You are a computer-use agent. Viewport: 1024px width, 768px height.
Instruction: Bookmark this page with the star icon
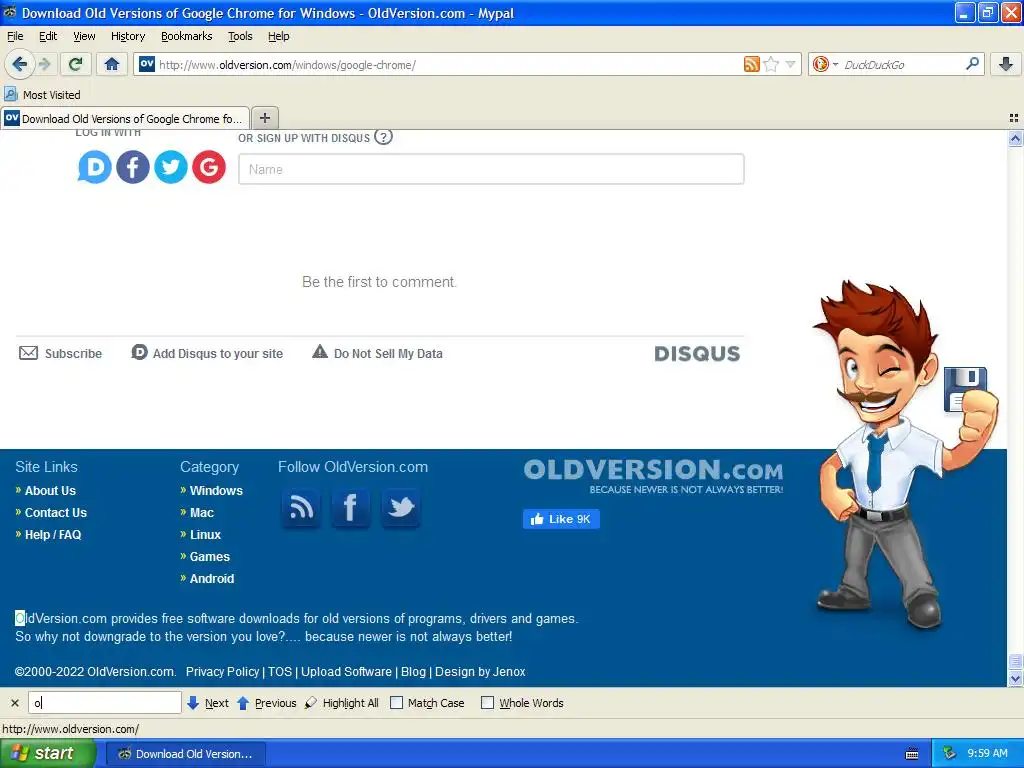click(x=771, y=64)
